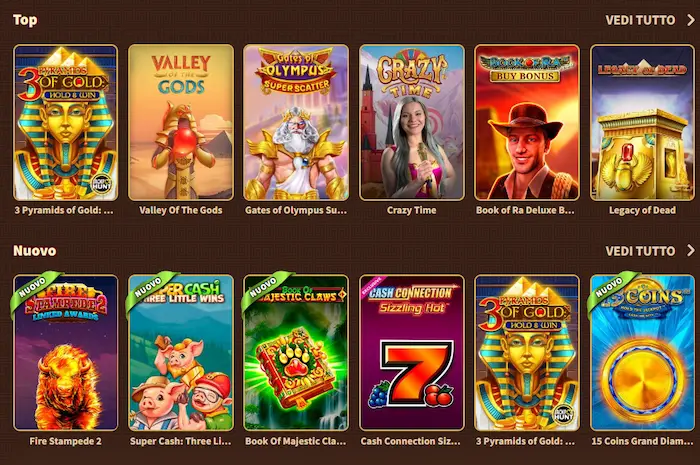Viewport: 700px width, 465px height.
Task: Click 3 Pyramids of Gold in Nuovo row
Action: (527, 353)
